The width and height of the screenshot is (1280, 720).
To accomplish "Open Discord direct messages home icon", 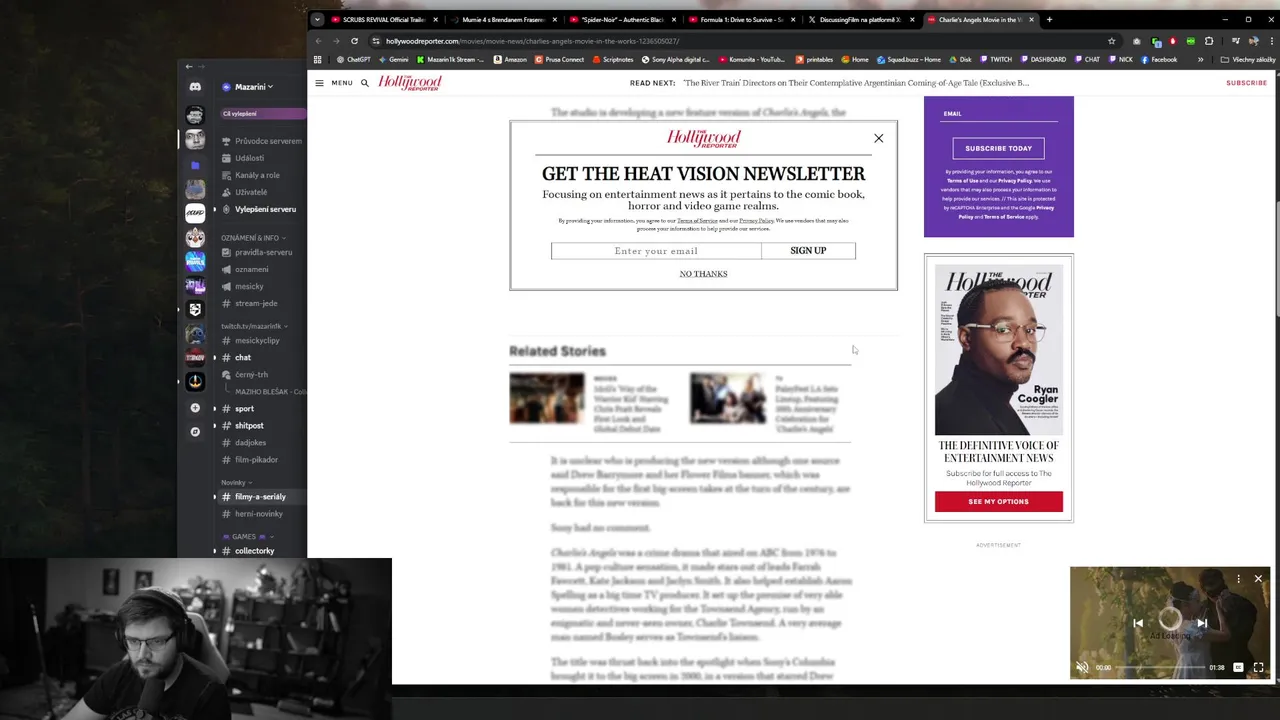I will [x=195, y=87].
